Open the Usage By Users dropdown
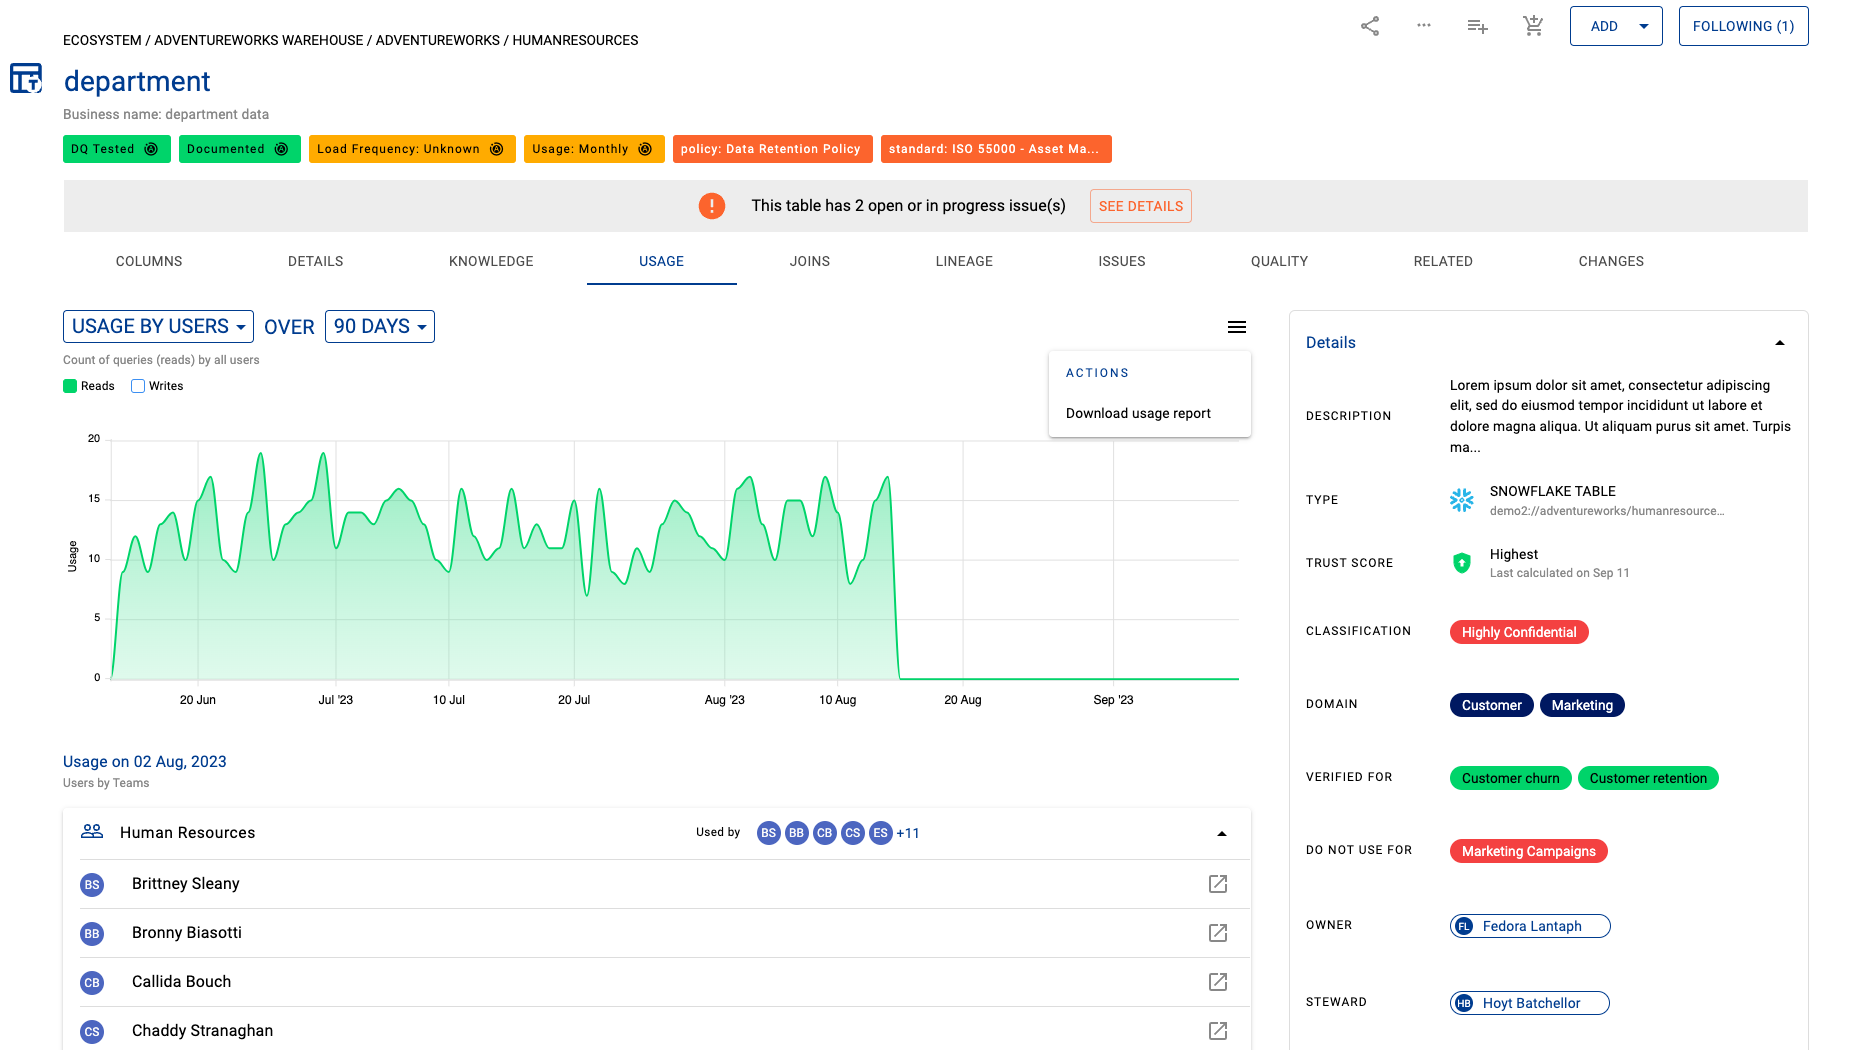This screenshot has height=1050, width=1858. pos(158,327)
